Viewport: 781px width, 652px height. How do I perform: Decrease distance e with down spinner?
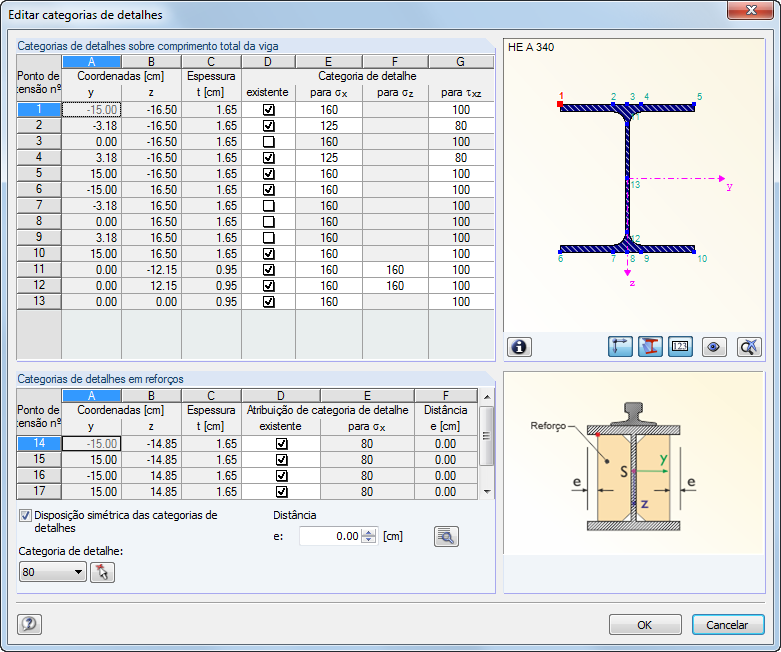pos(369,540)
